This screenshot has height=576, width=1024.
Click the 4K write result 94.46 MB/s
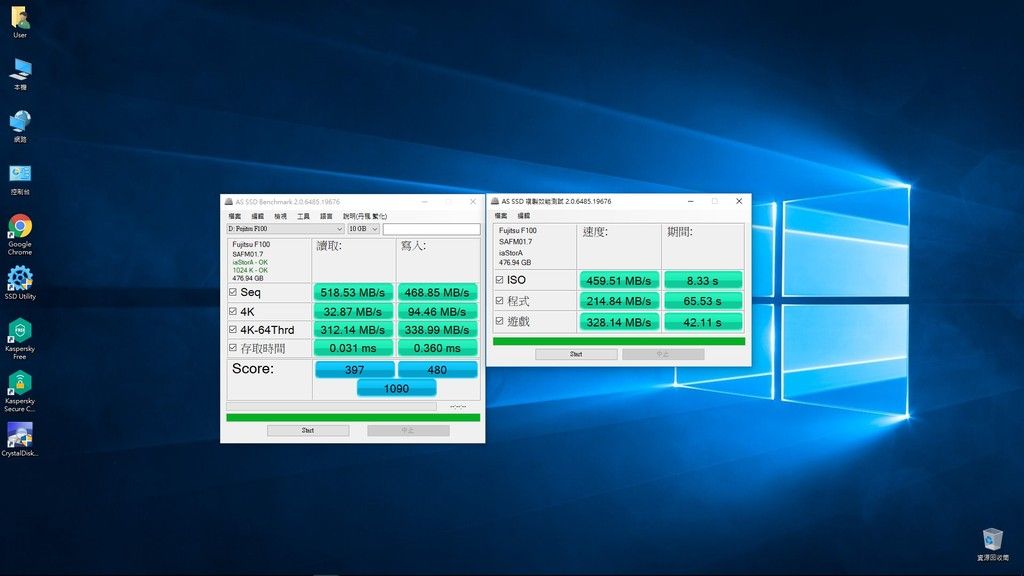tap(437, 312)
